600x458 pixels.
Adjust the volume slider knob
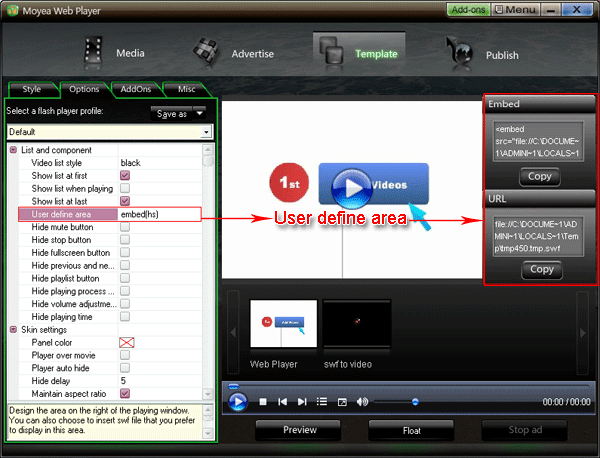point(415,402)
